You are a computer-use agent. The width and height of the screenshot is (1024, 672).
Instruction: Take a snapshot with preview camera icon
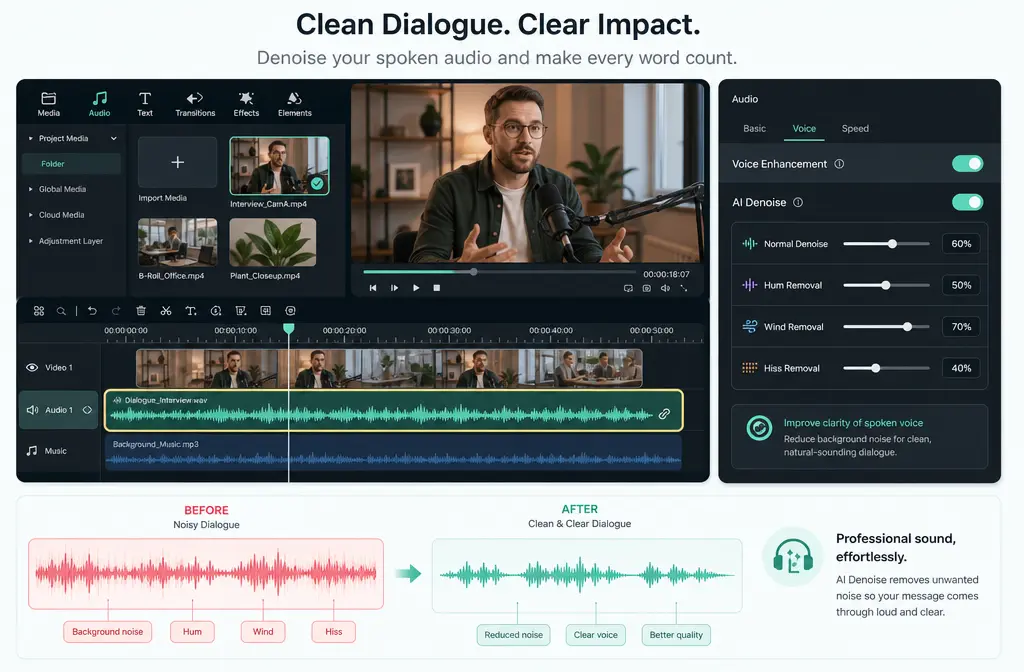pos(647,288)
